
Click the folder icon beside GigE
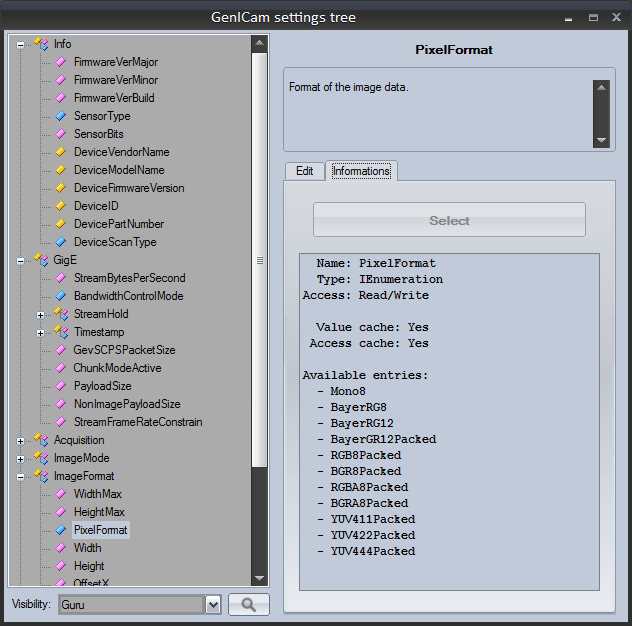(x=40, y=260)
